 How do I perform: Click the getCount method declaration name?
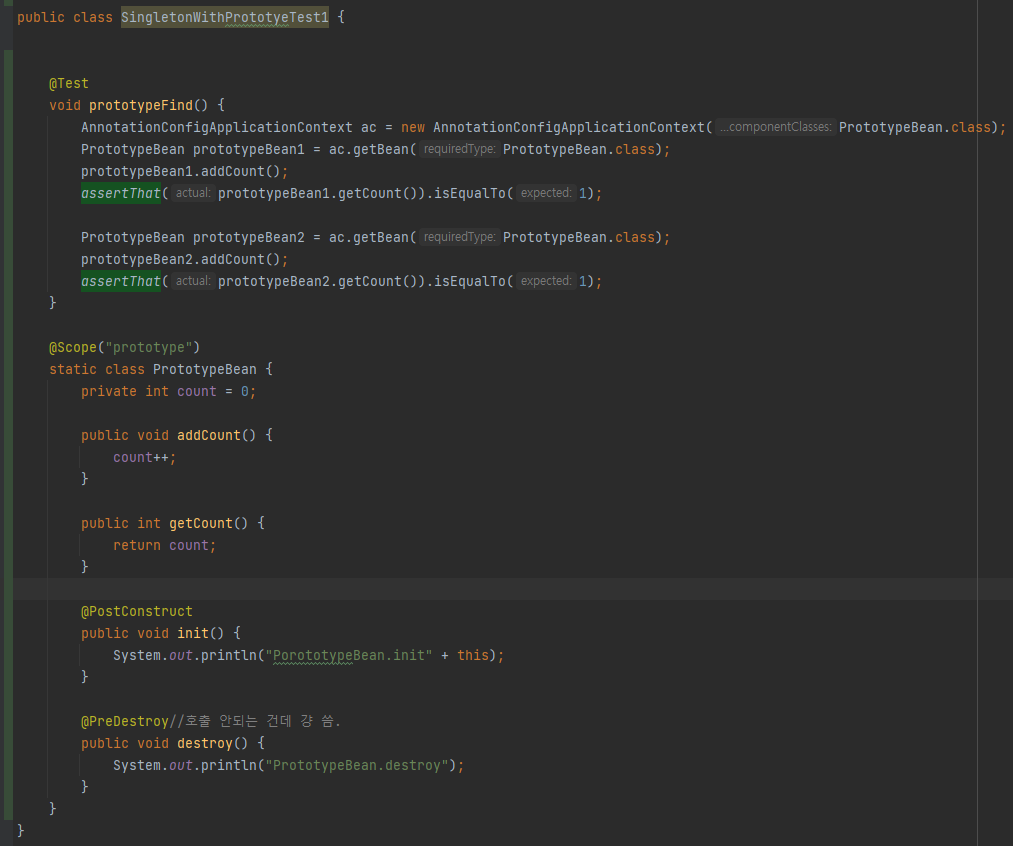pos(201,523)
